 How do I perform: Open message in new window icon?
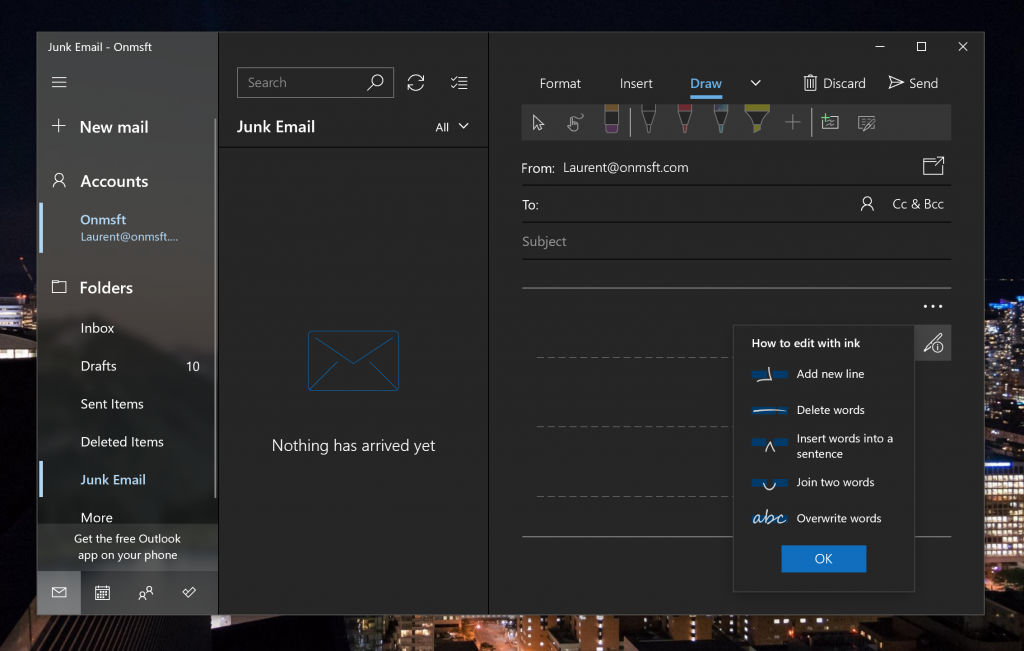[932, 166]
